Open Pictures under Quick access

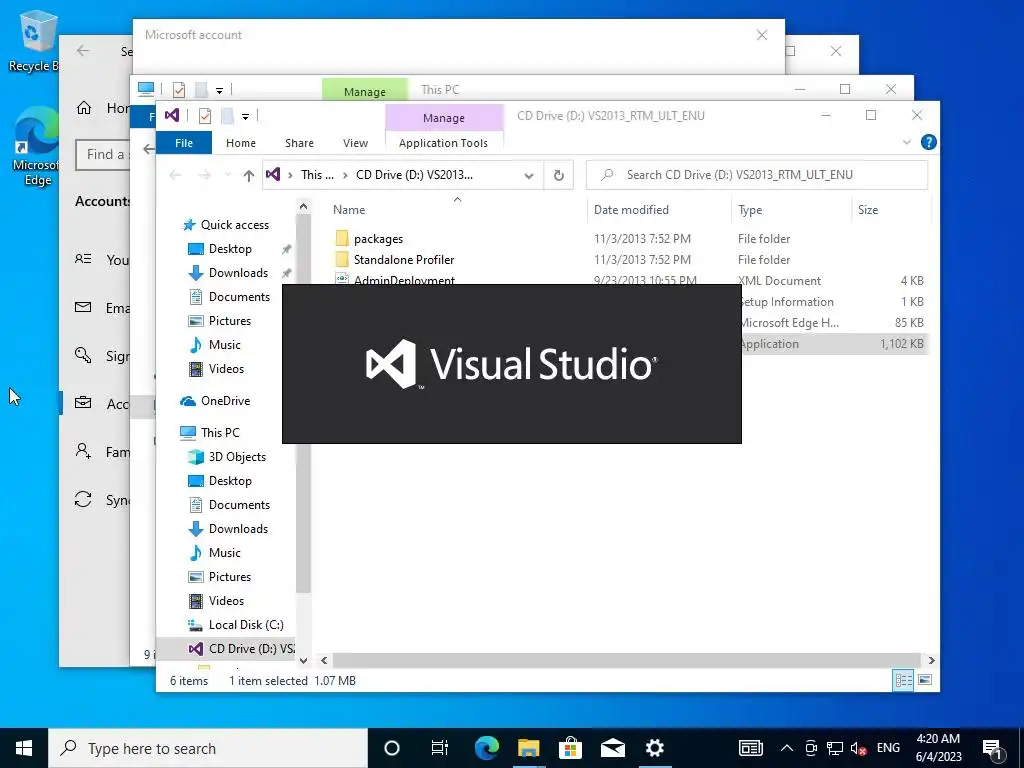tap(229, 321)
